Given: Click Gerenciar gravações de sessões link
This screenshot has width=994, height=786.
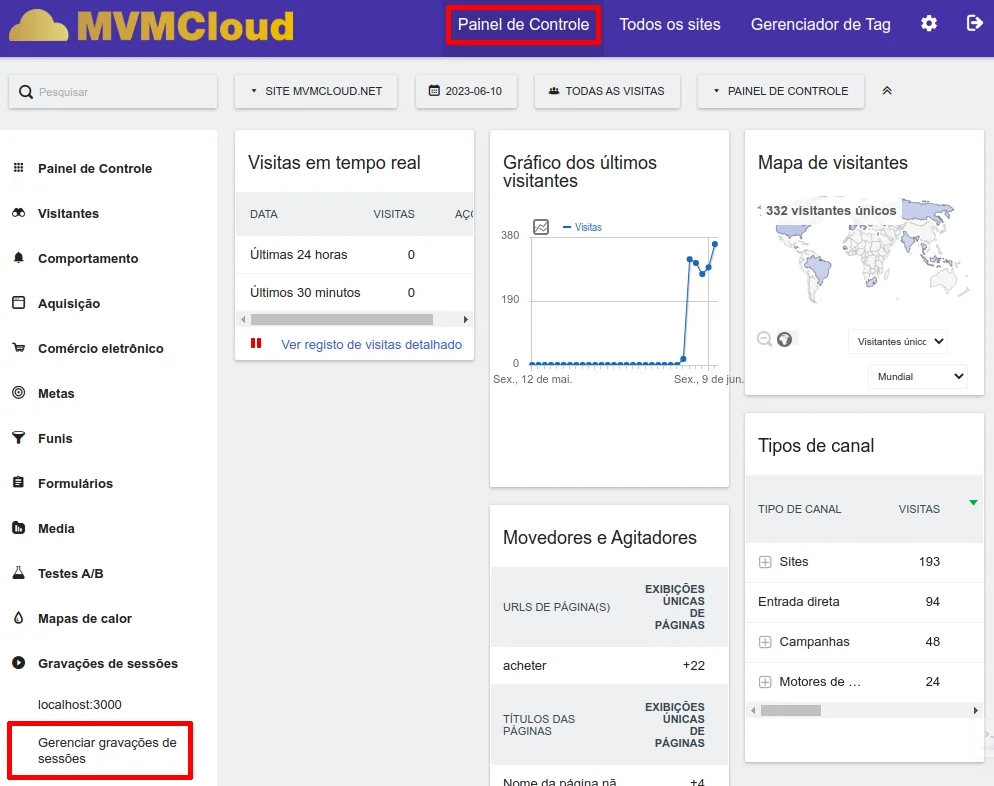Looking at the screenshot, I should (106, 750).
